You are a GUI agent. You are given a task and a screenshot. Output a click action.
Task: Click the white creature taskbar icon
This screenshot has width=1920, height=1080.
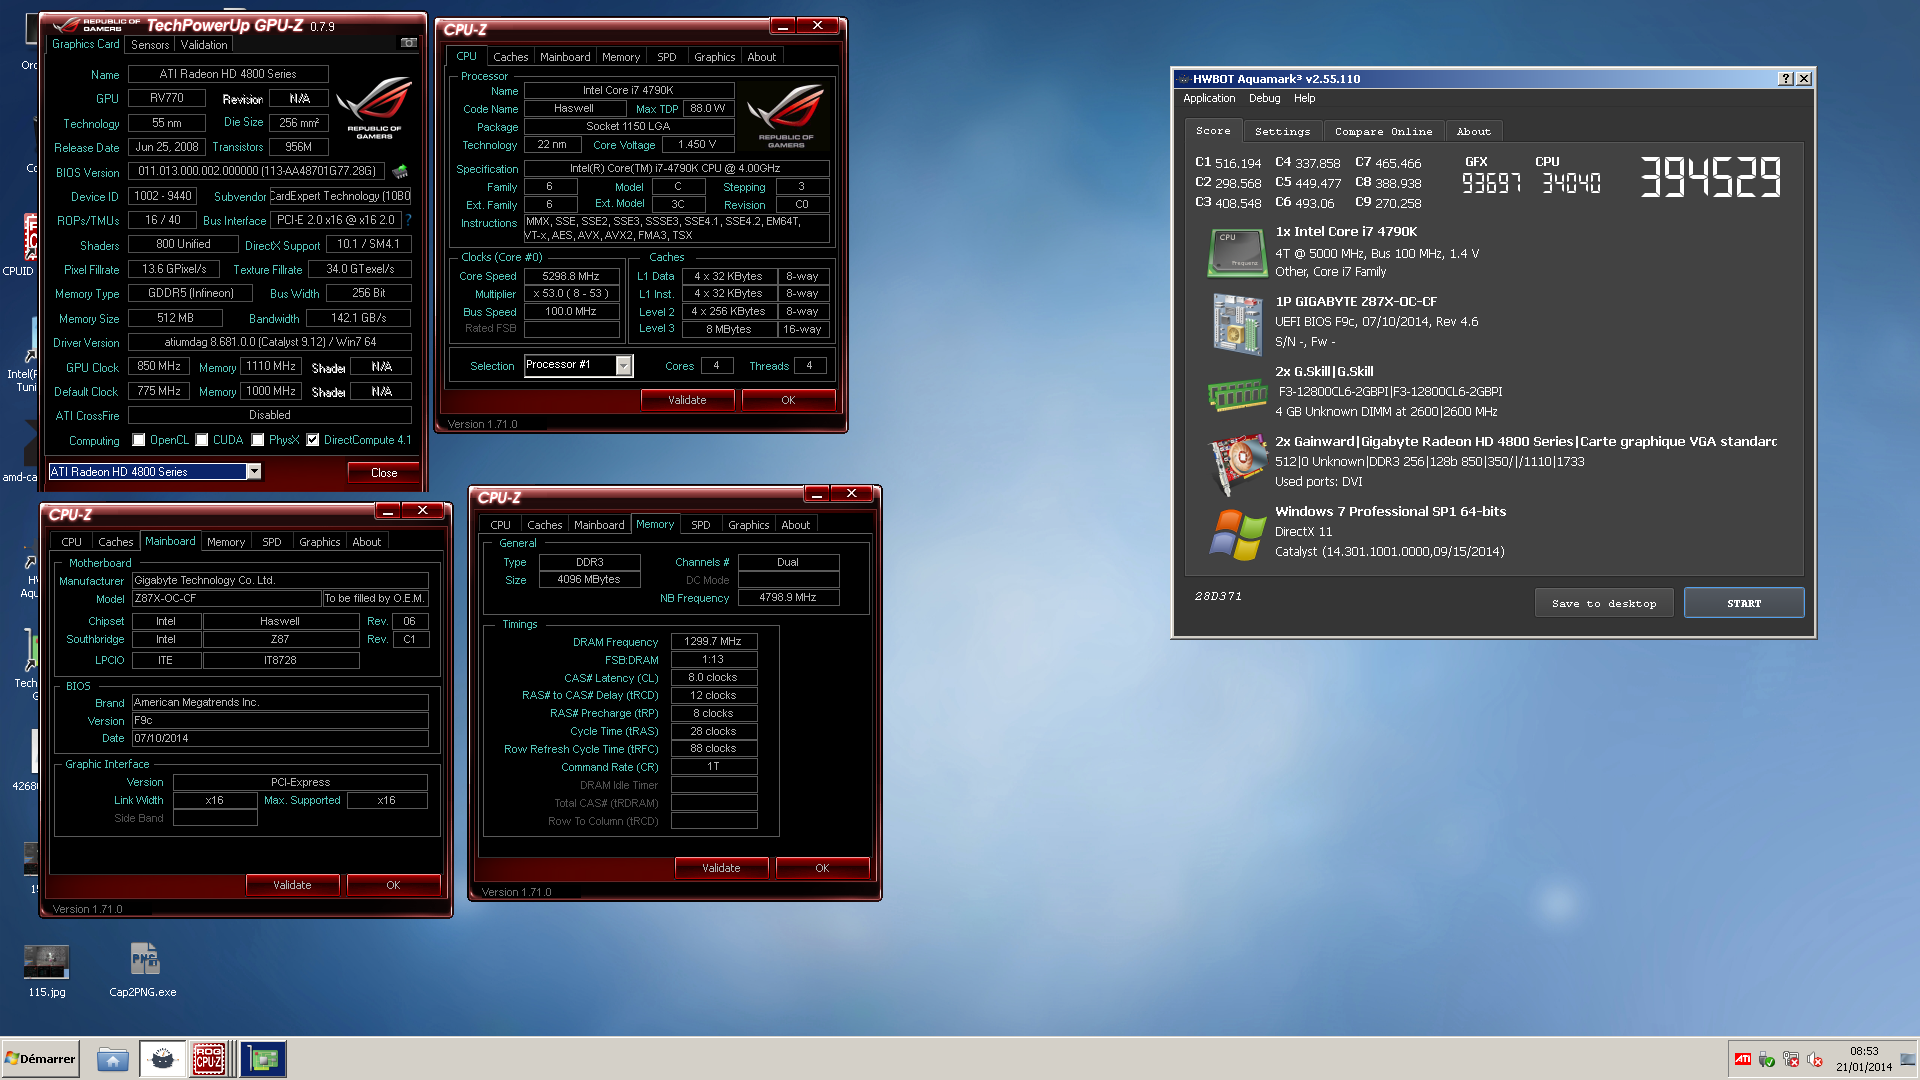click(162, 1059)
